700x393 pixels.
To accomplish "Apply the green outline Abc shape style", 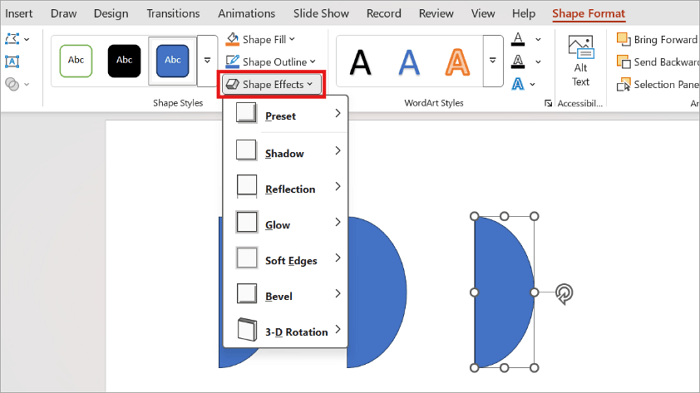I will point(76,60).
